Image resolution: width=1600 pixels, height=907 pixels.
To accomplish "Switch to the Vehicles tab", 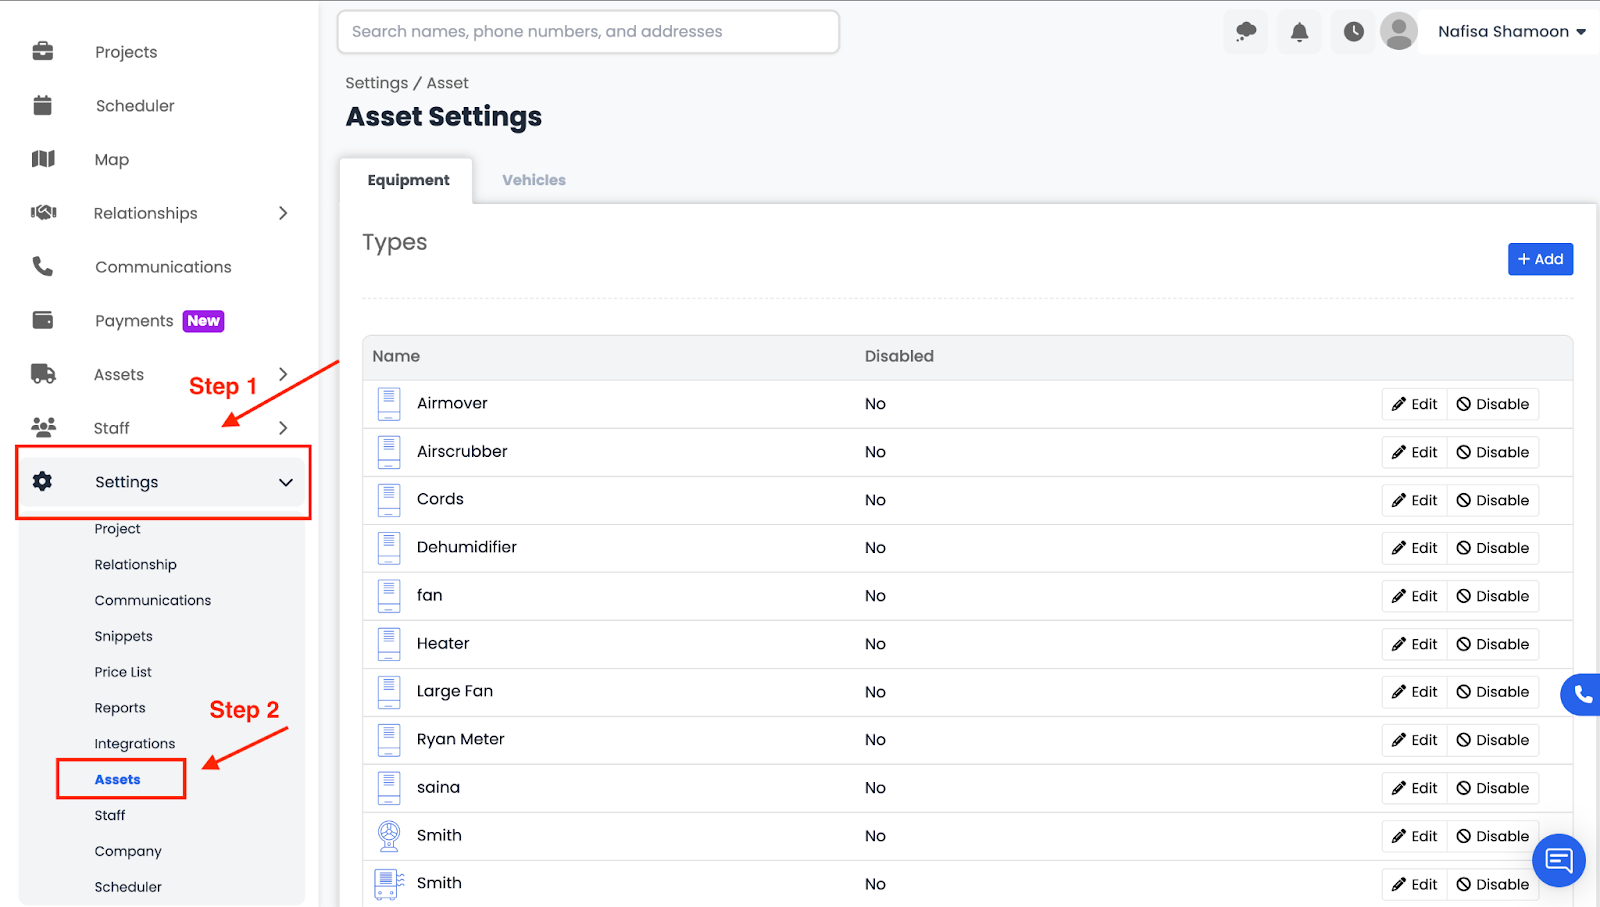I will point(534,180).
